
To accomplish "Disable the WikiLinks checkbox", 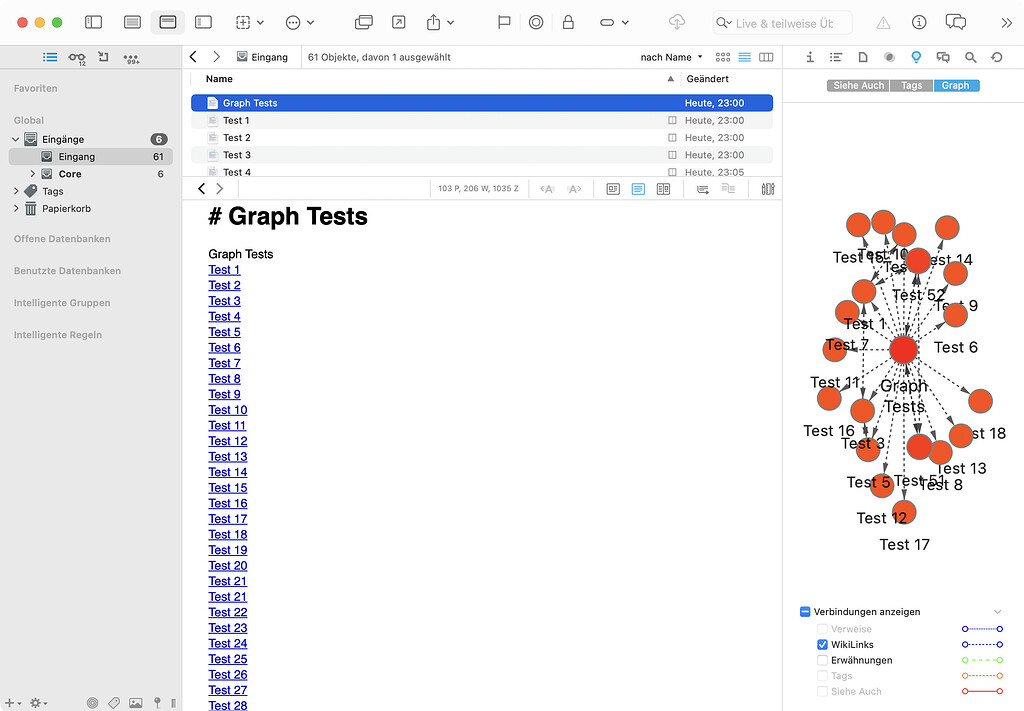I will [822, 644].
